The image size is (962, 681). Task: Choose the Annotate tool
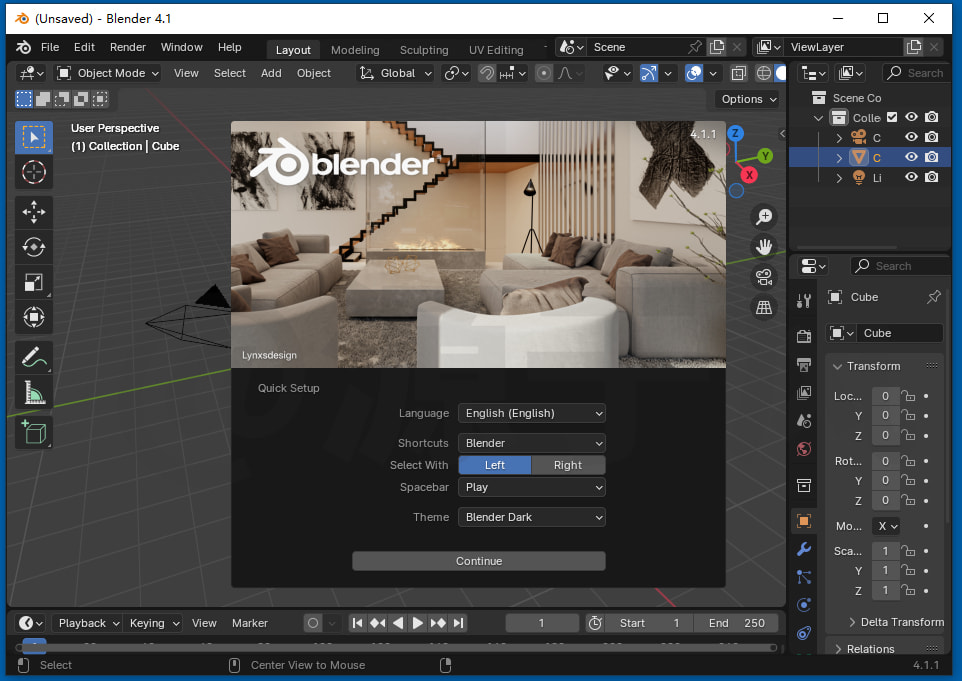click(x=34, y=357)
